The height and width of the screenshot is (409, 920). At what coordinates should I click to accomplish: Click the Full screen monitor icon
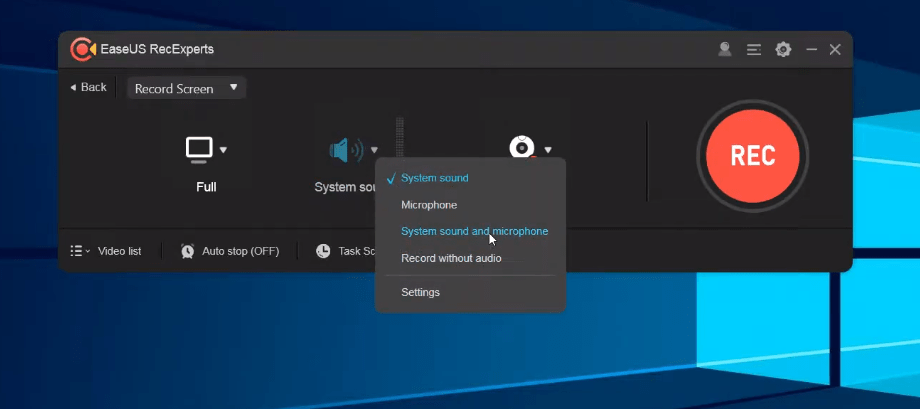(x=199, y=150)
